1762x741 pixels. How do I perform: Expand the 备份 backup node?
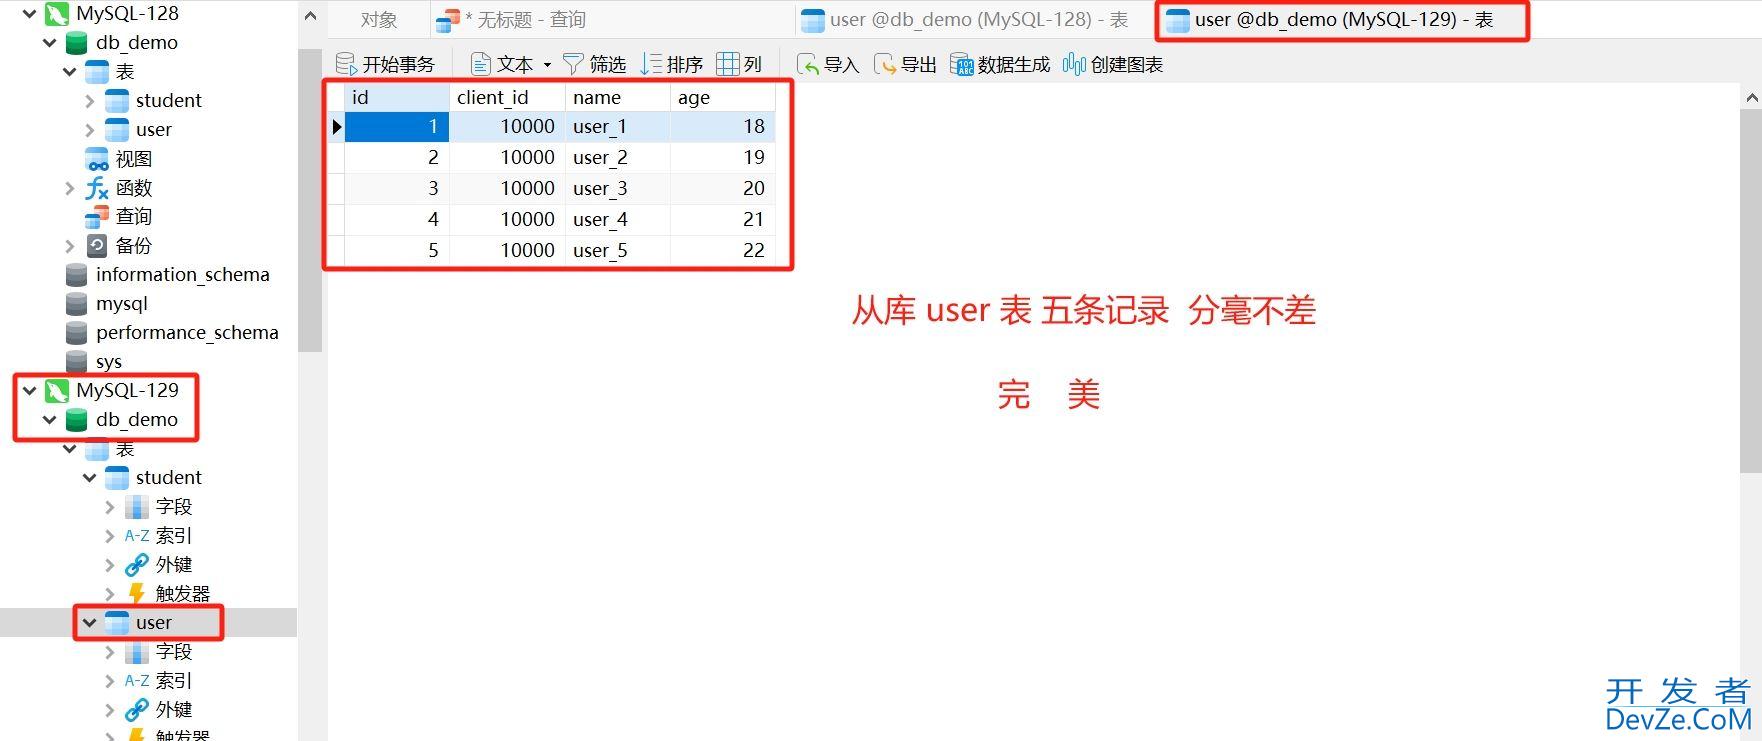pyautogui.click(x=69, y=246)
